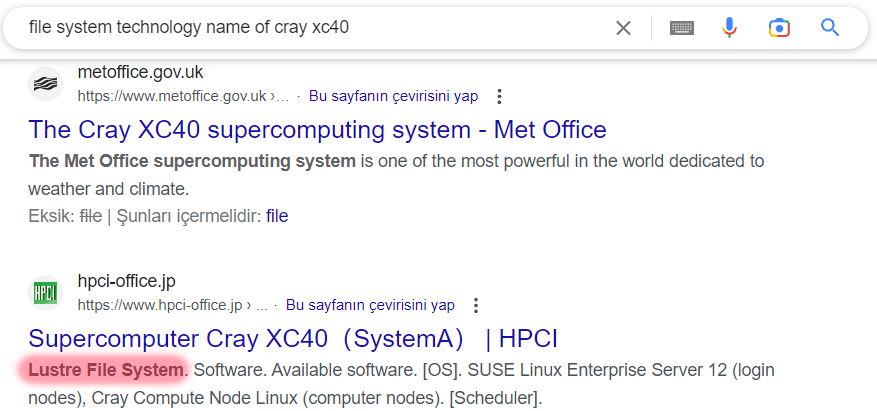This screenshot has height=411, width=877.
Task: Search by image using camera icon
Action: [780, 28]
